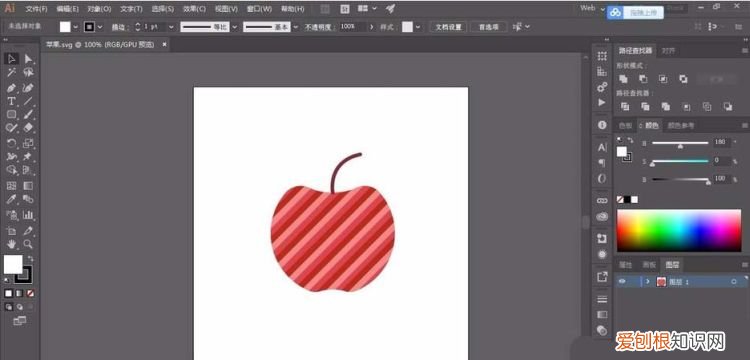Select the Shaper tool
750x360 pixels.
tap(11, 128)
